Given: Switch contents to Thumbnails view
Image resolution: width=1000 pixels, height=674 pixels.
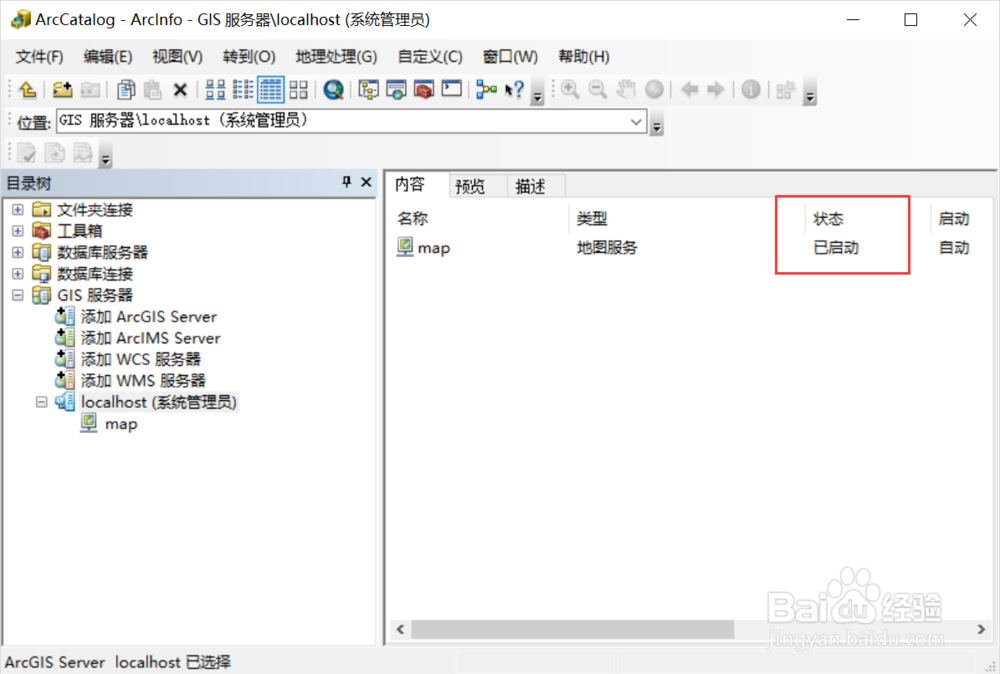Looking at the screenshot, I should click(x=298, y=90).
